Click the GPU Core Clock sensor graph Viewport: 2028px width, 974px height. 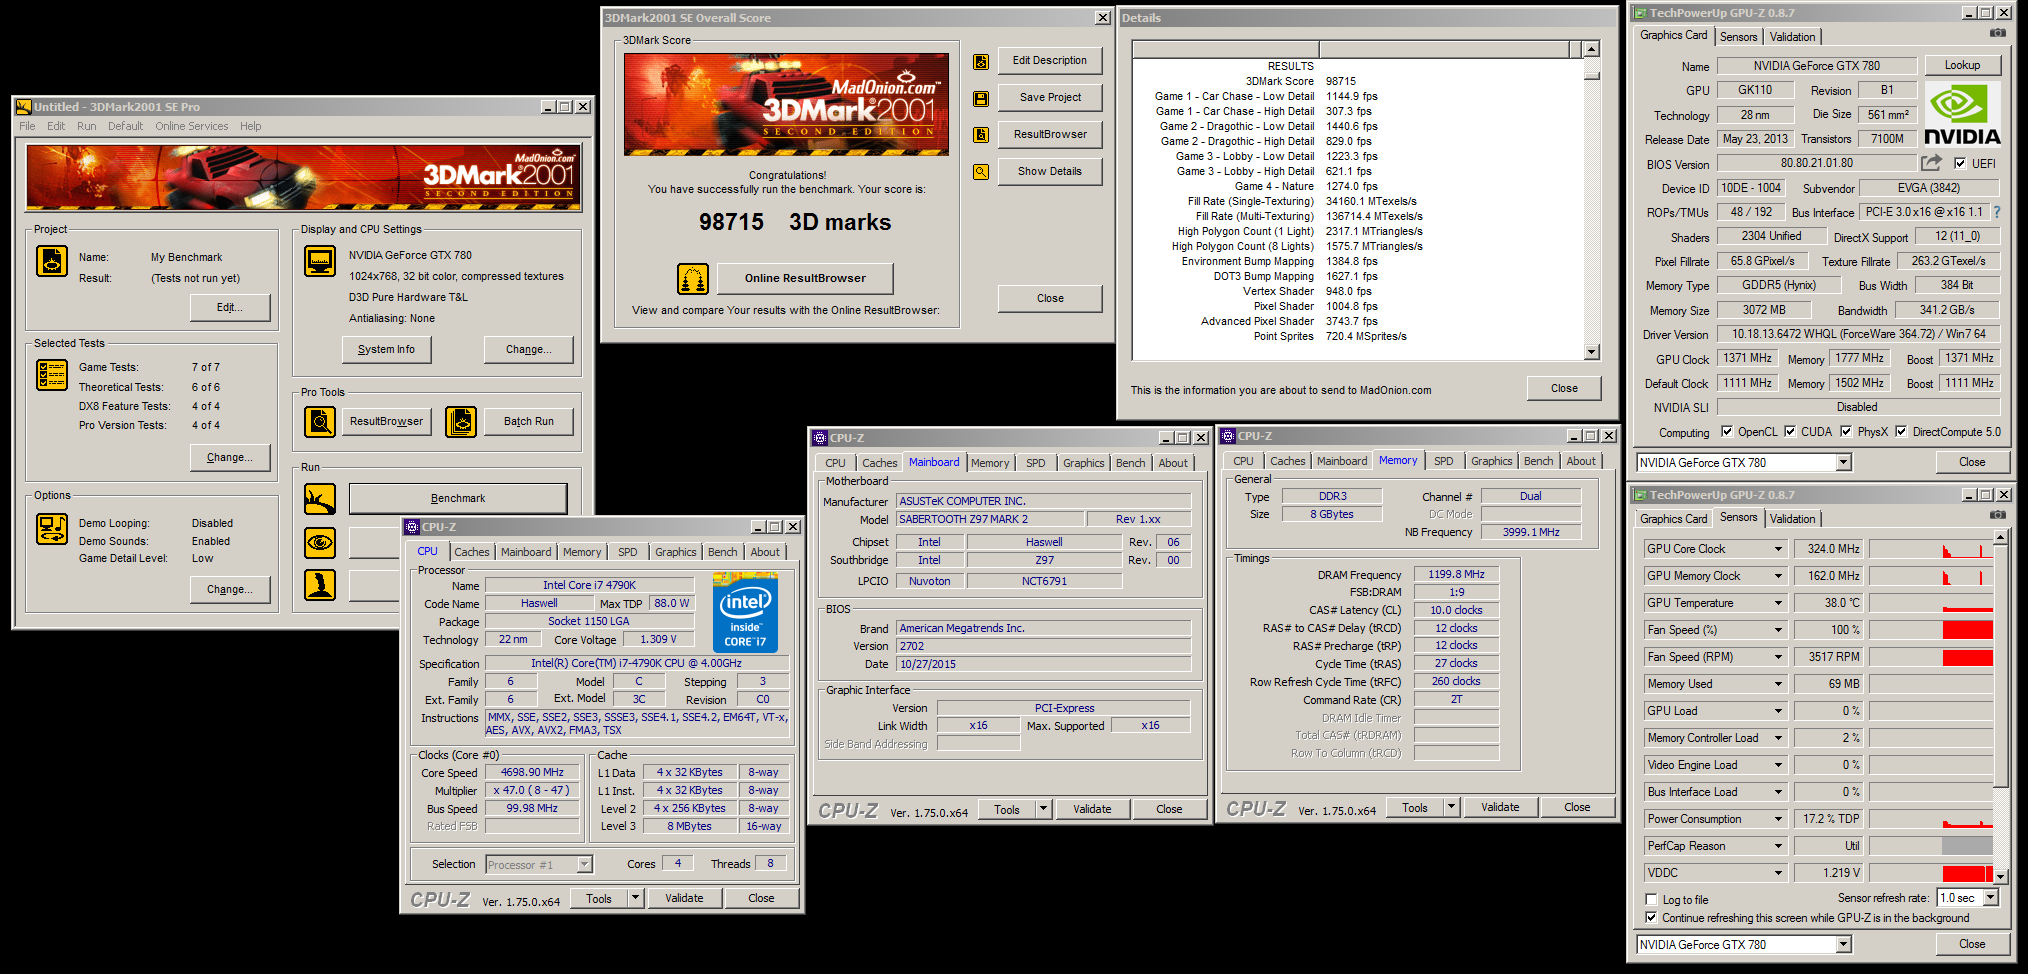pyautogui.click(x=1930, y=549)
